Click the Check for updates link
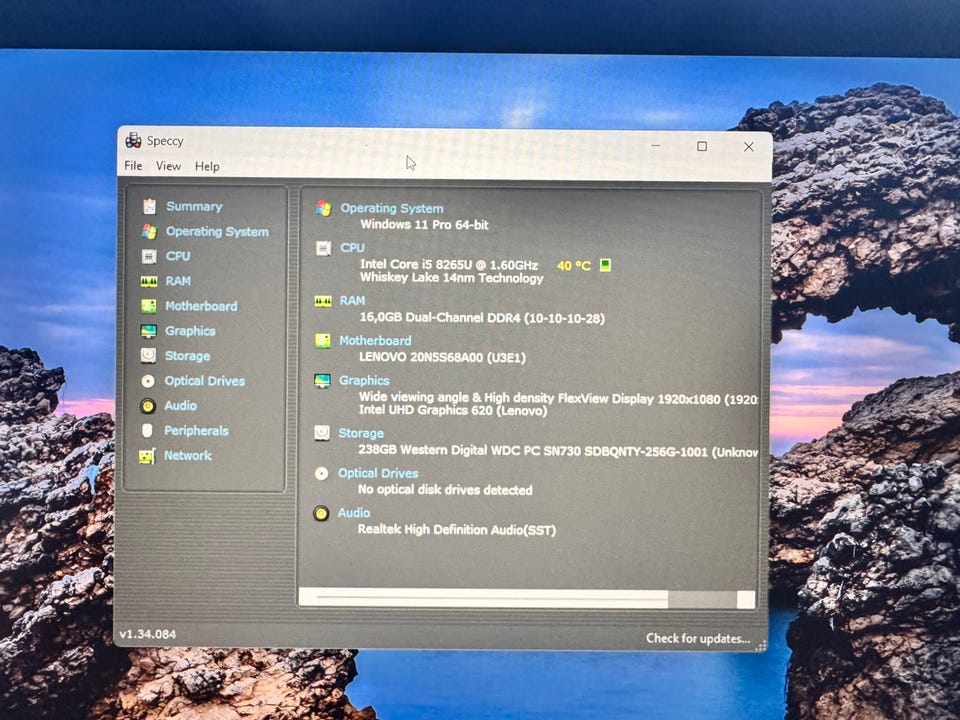 click(698, 638)
